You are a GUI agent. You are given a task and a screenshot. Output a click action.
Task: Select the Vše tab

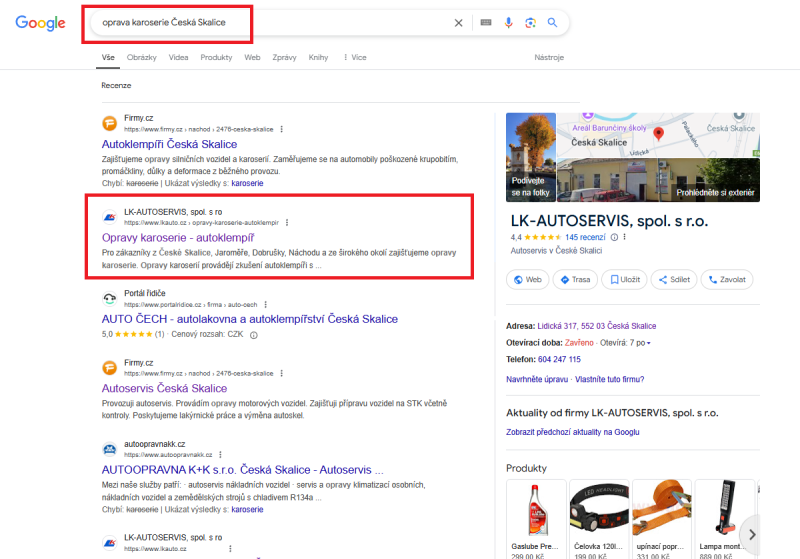[108, 57]
